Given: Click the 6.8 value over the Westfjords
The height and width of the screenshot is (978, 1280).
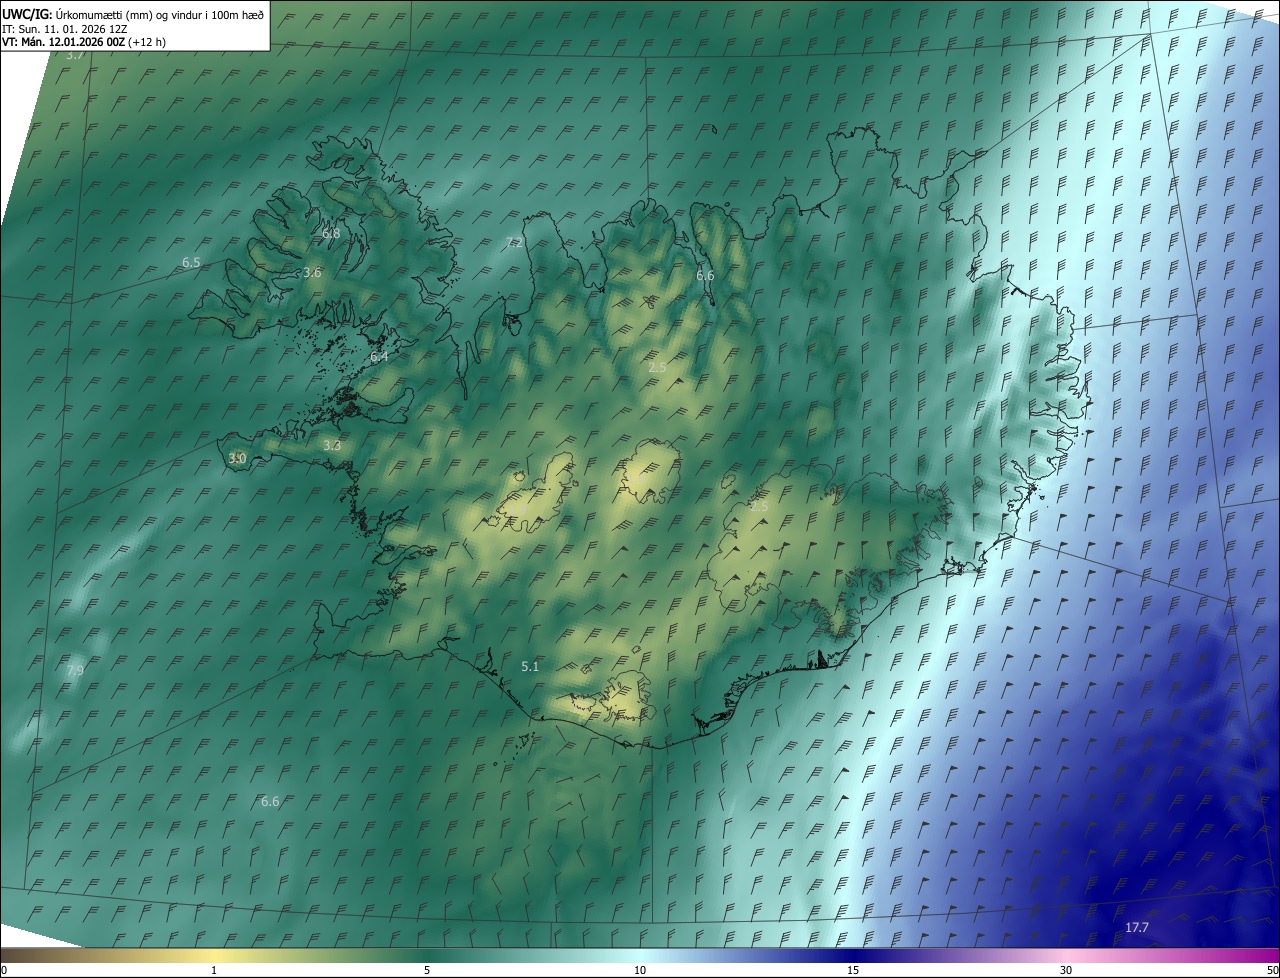Looking at the screenshot, I should 331,233.
